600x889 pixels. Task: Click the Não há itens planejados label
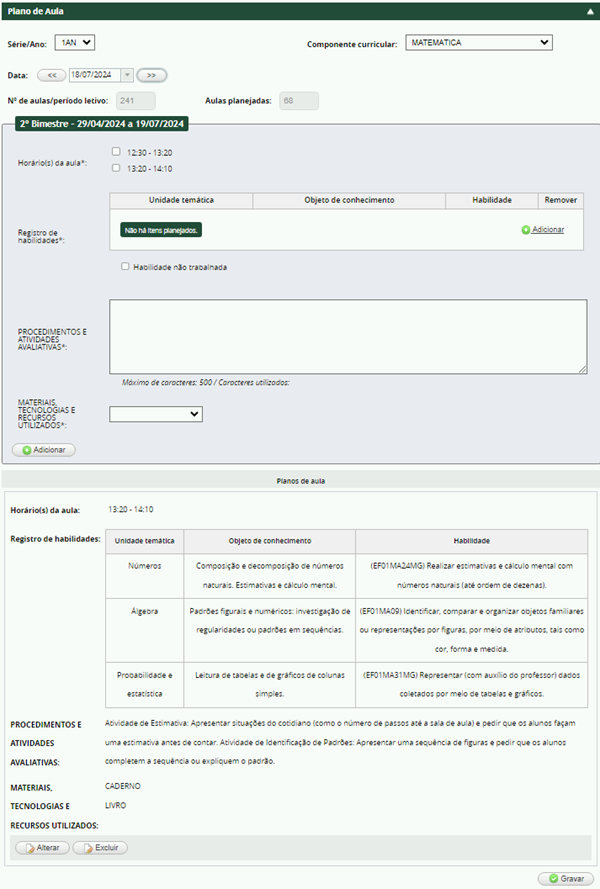click(x=161, y=230)
